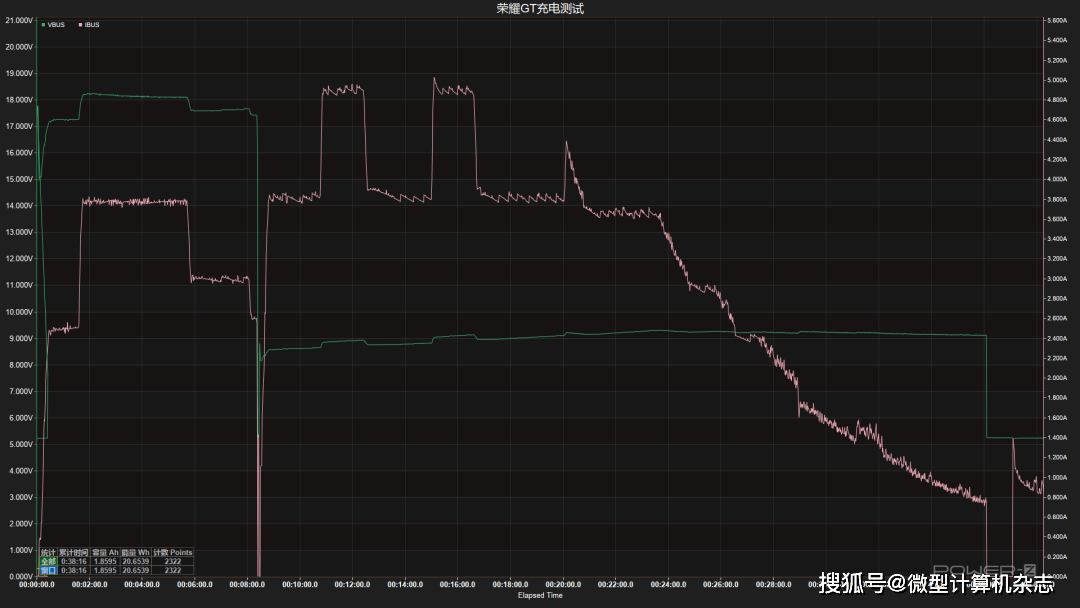Click the 3.800A label on current axis

click(1057, 200)
